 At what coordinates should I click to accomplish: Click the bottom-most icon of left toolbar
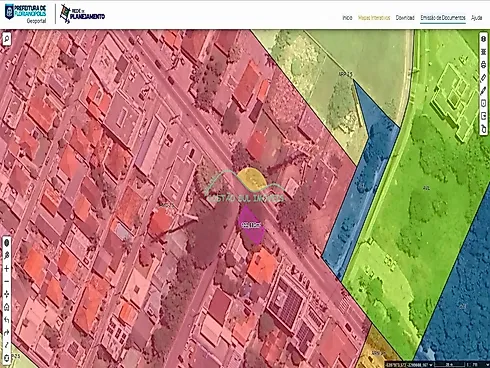click(7, 358)
